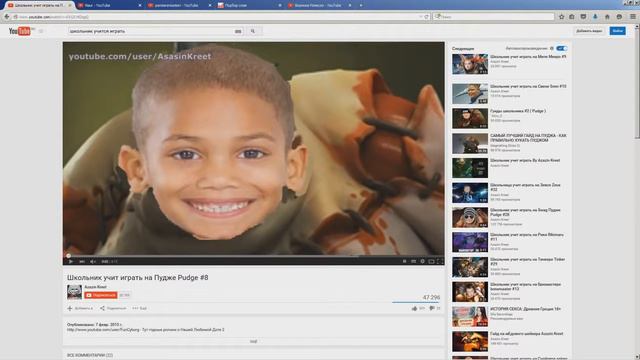Click the "ВСЕ КОММЕНТАРИИ" heading

[90, 355]
